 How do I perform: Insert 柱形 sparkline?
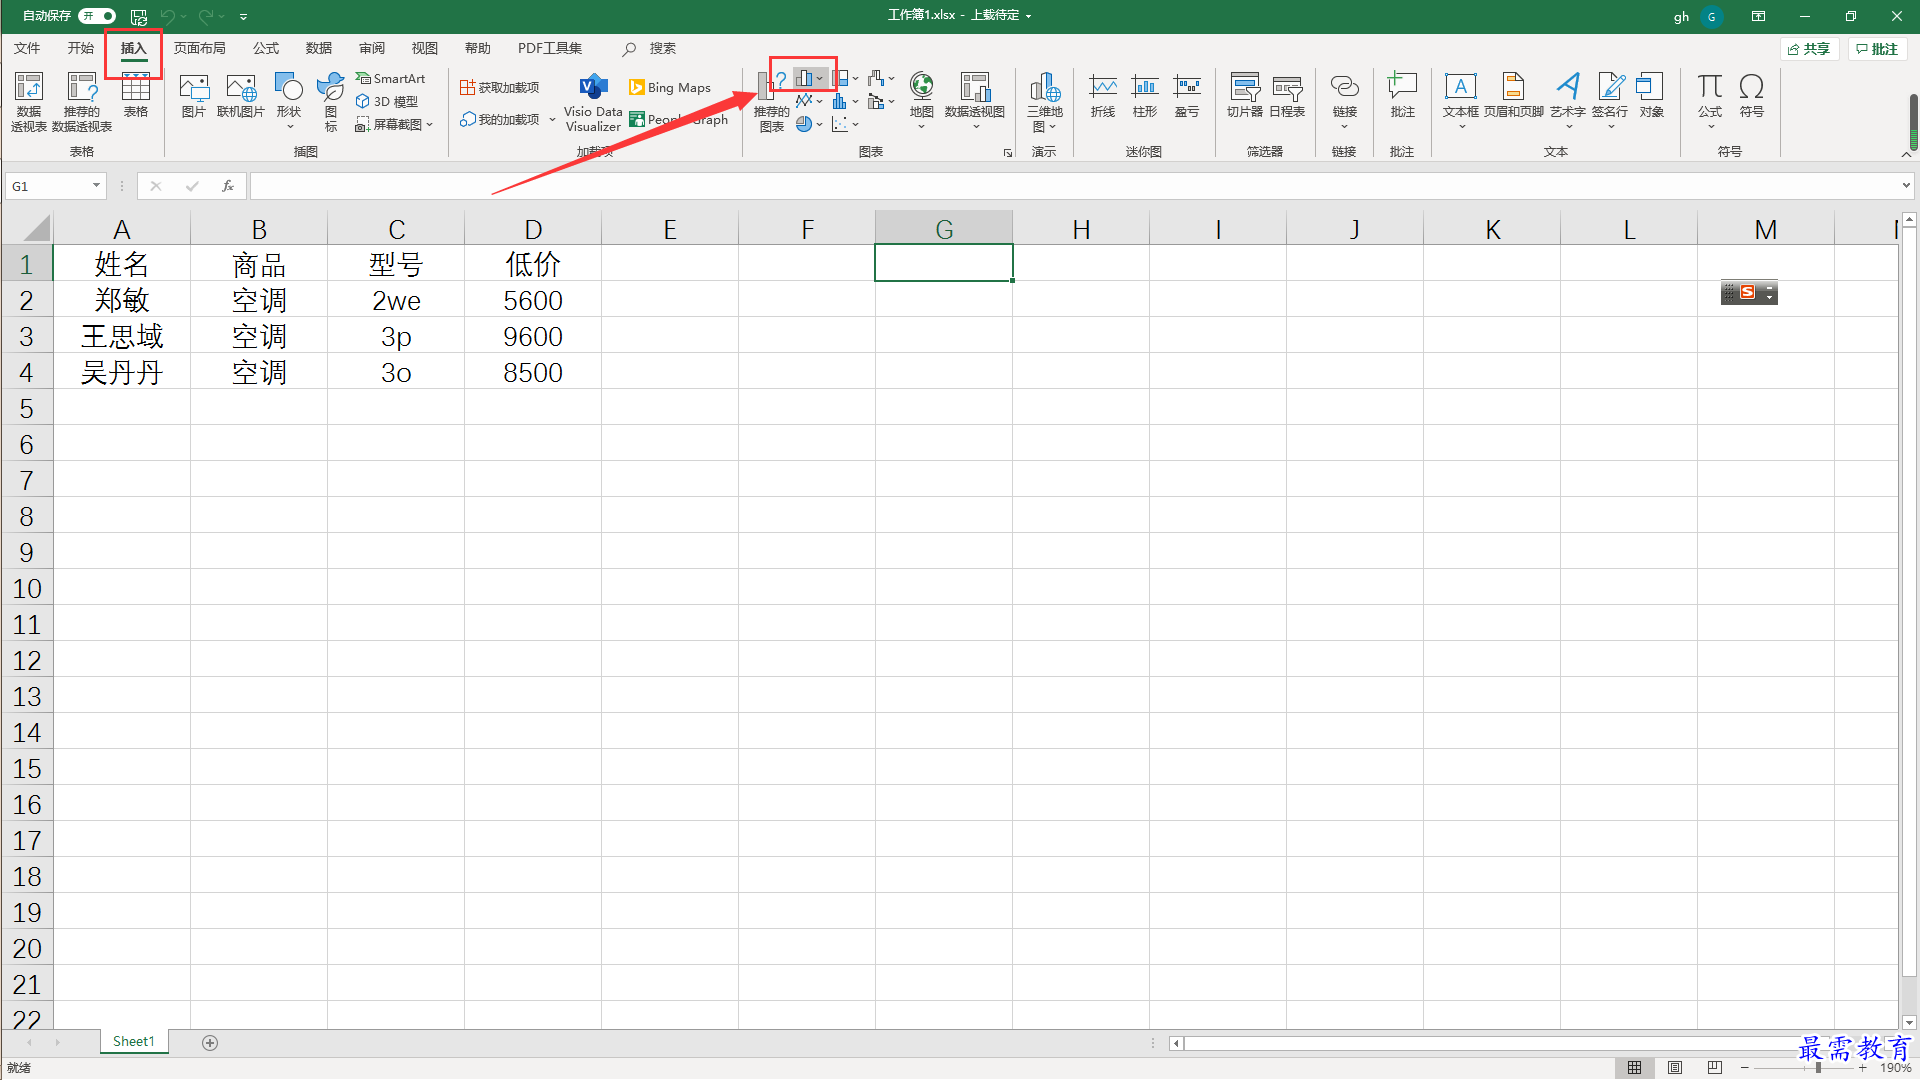[x=1145, y=96]
